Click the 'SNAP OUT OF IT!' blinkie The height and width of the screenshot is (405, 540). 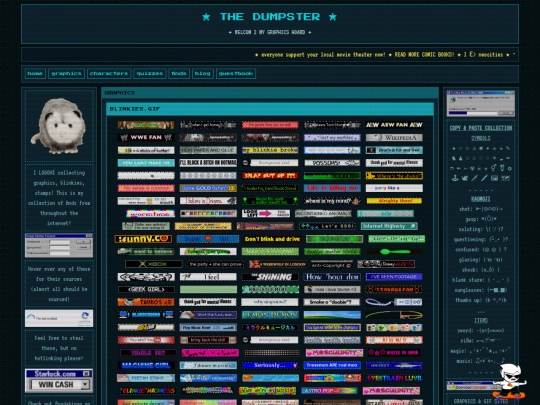tap(270, 176)
